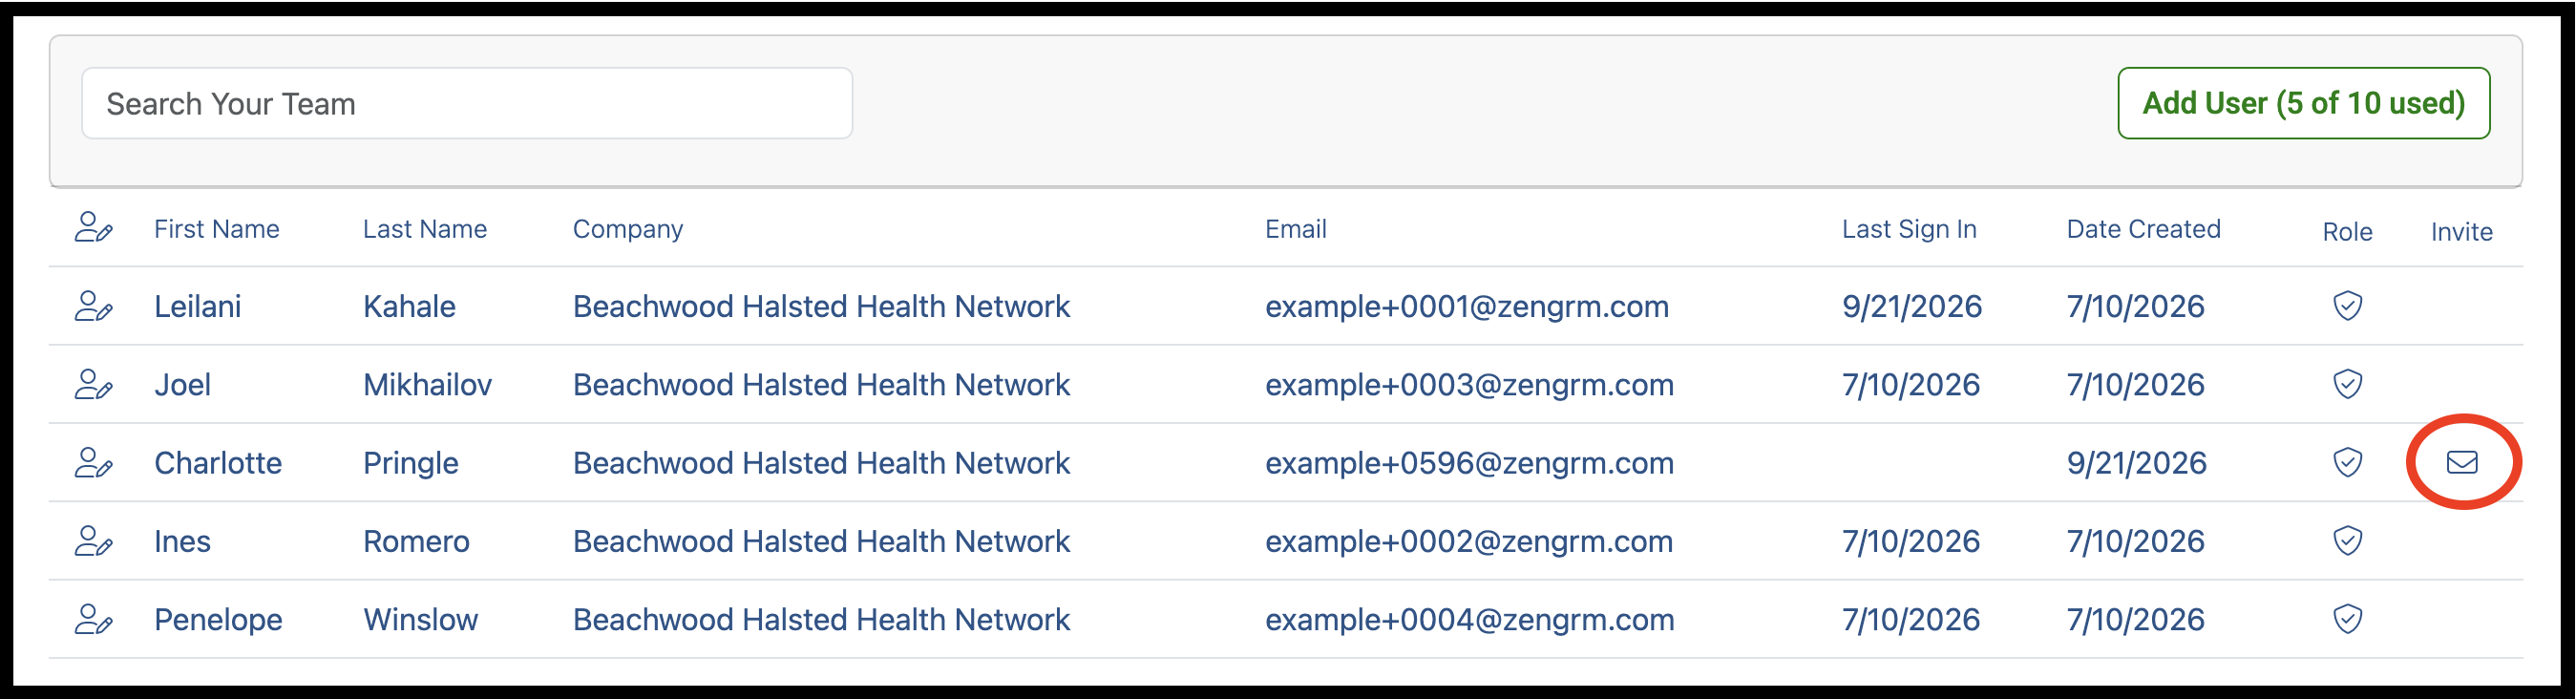Open the email example+0596@zengrm.com

tap(1469, 463)
